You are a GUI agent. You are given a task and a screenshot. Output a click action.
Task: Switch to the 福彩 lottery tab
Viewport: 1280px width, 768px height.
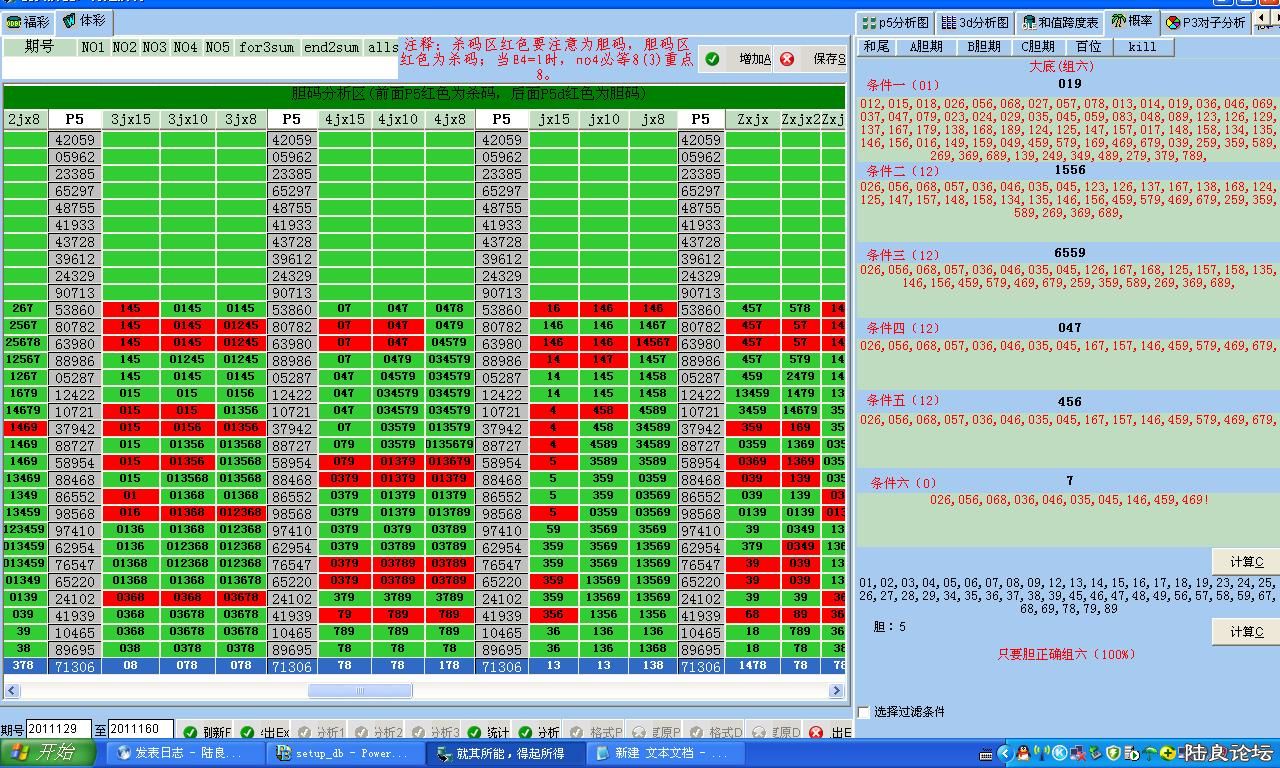pyautogui.click(x=28, y=21)
